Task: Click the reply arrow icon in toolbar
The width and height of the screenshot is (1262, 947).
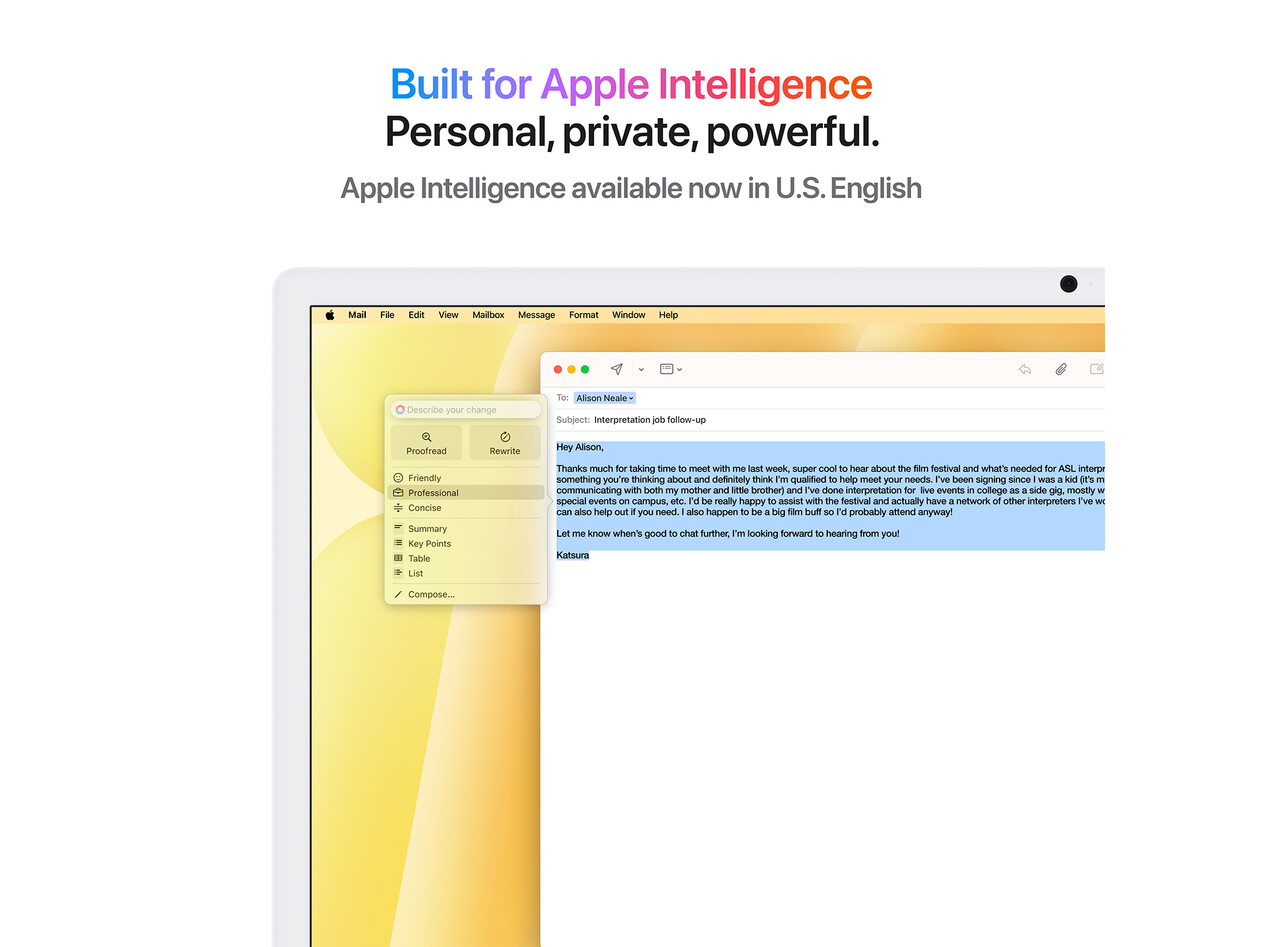Action: [x=1025, y=369]
